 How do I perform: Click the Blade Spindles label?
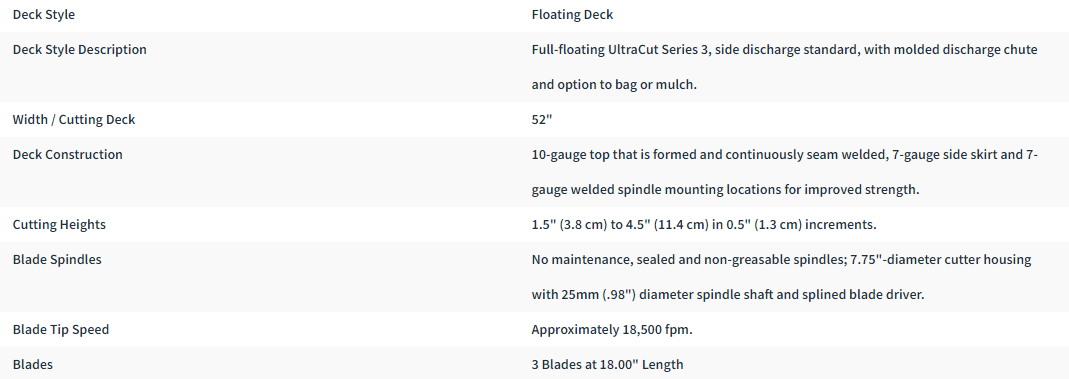tap(57, 260)
